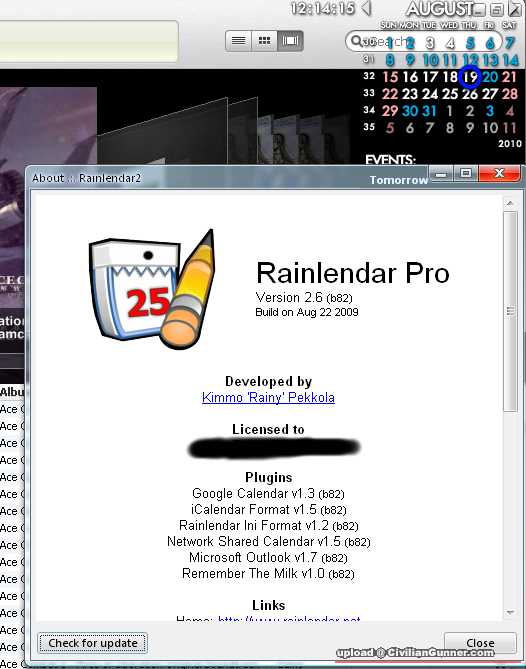Click Build on Aug 22 2009 text
Screen dimensions: 526x669
tap(307, 312)
